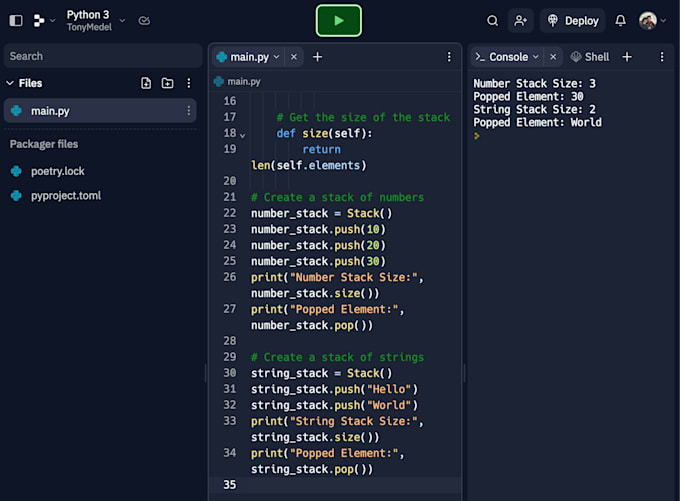Create a new folder with the add-folder icon

(x=167, y=83)
